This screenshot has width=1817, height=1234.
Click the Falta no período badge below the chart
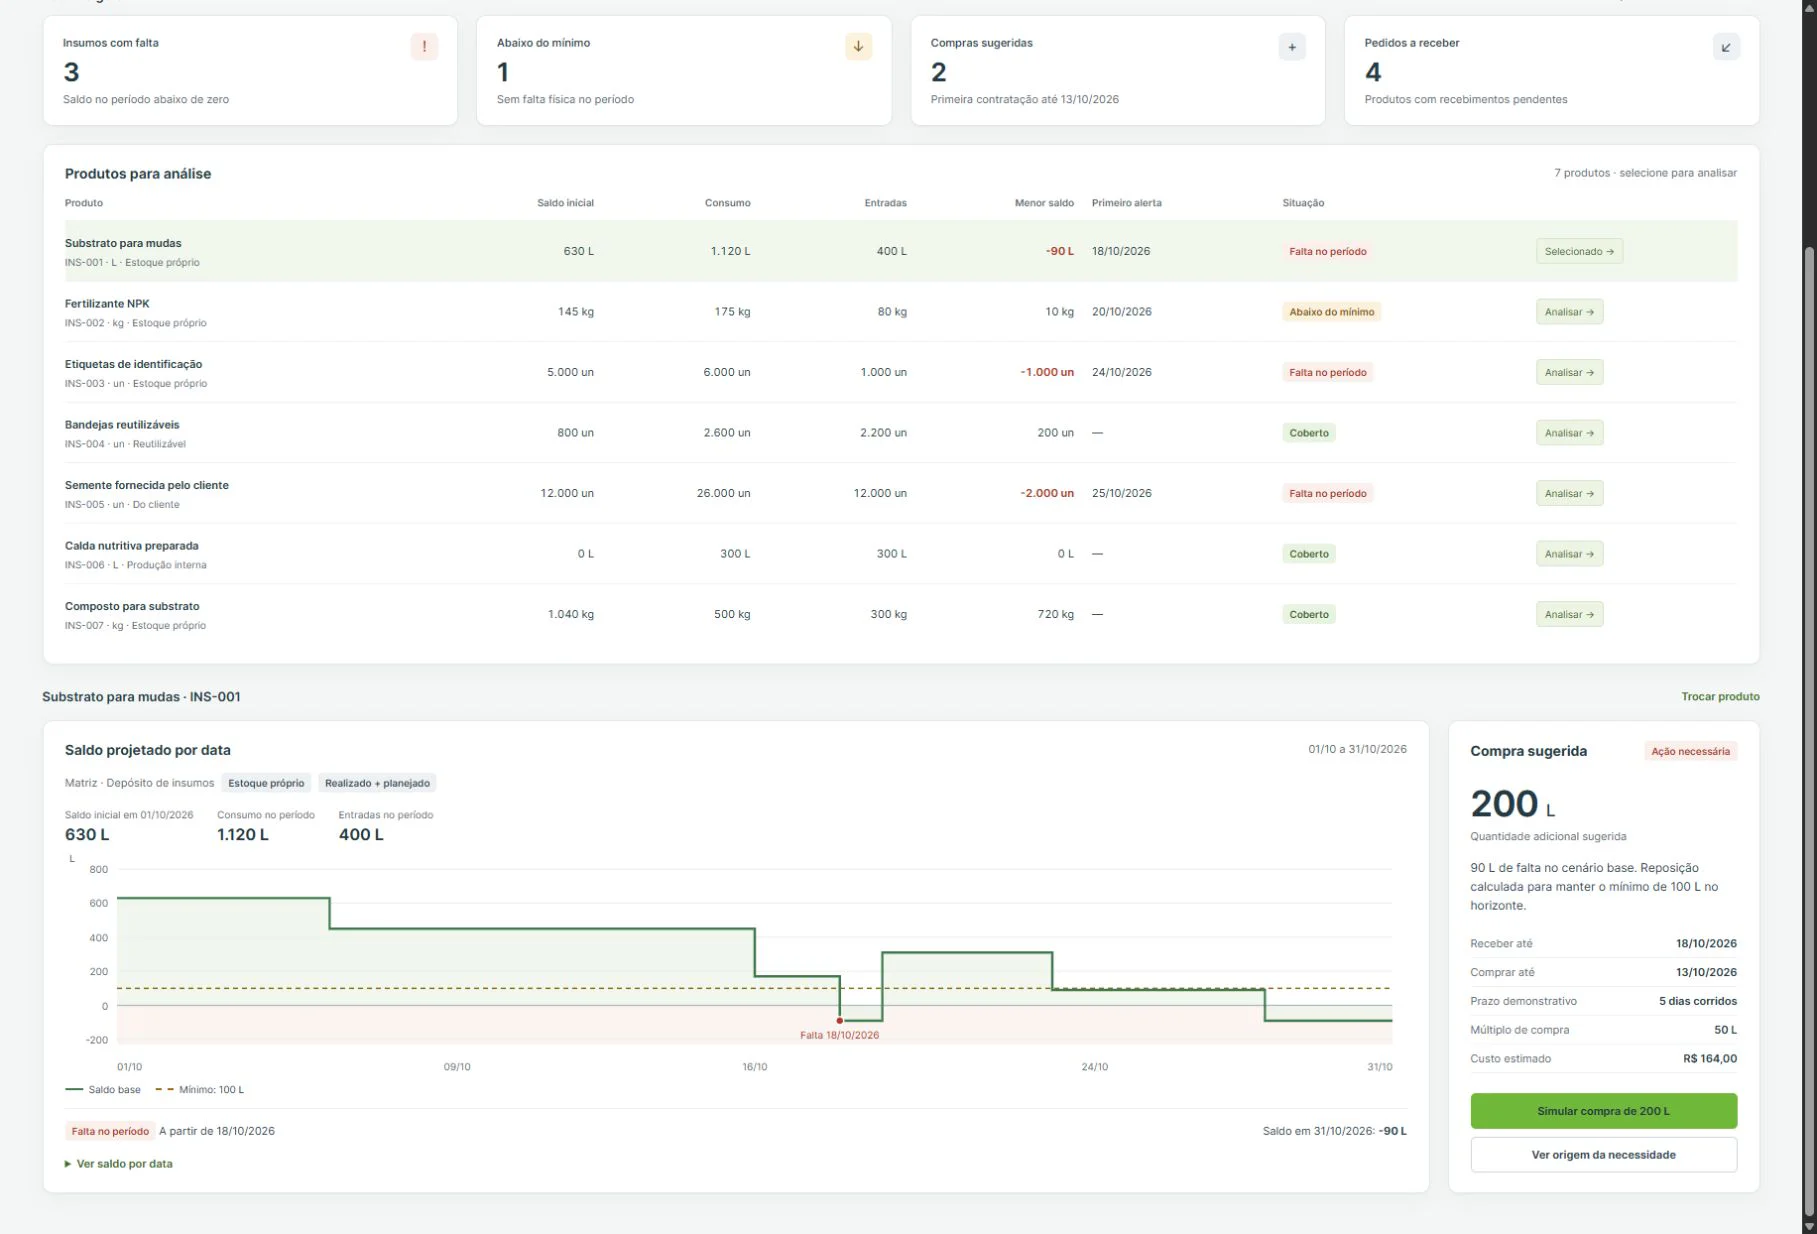click(110, 1131)
